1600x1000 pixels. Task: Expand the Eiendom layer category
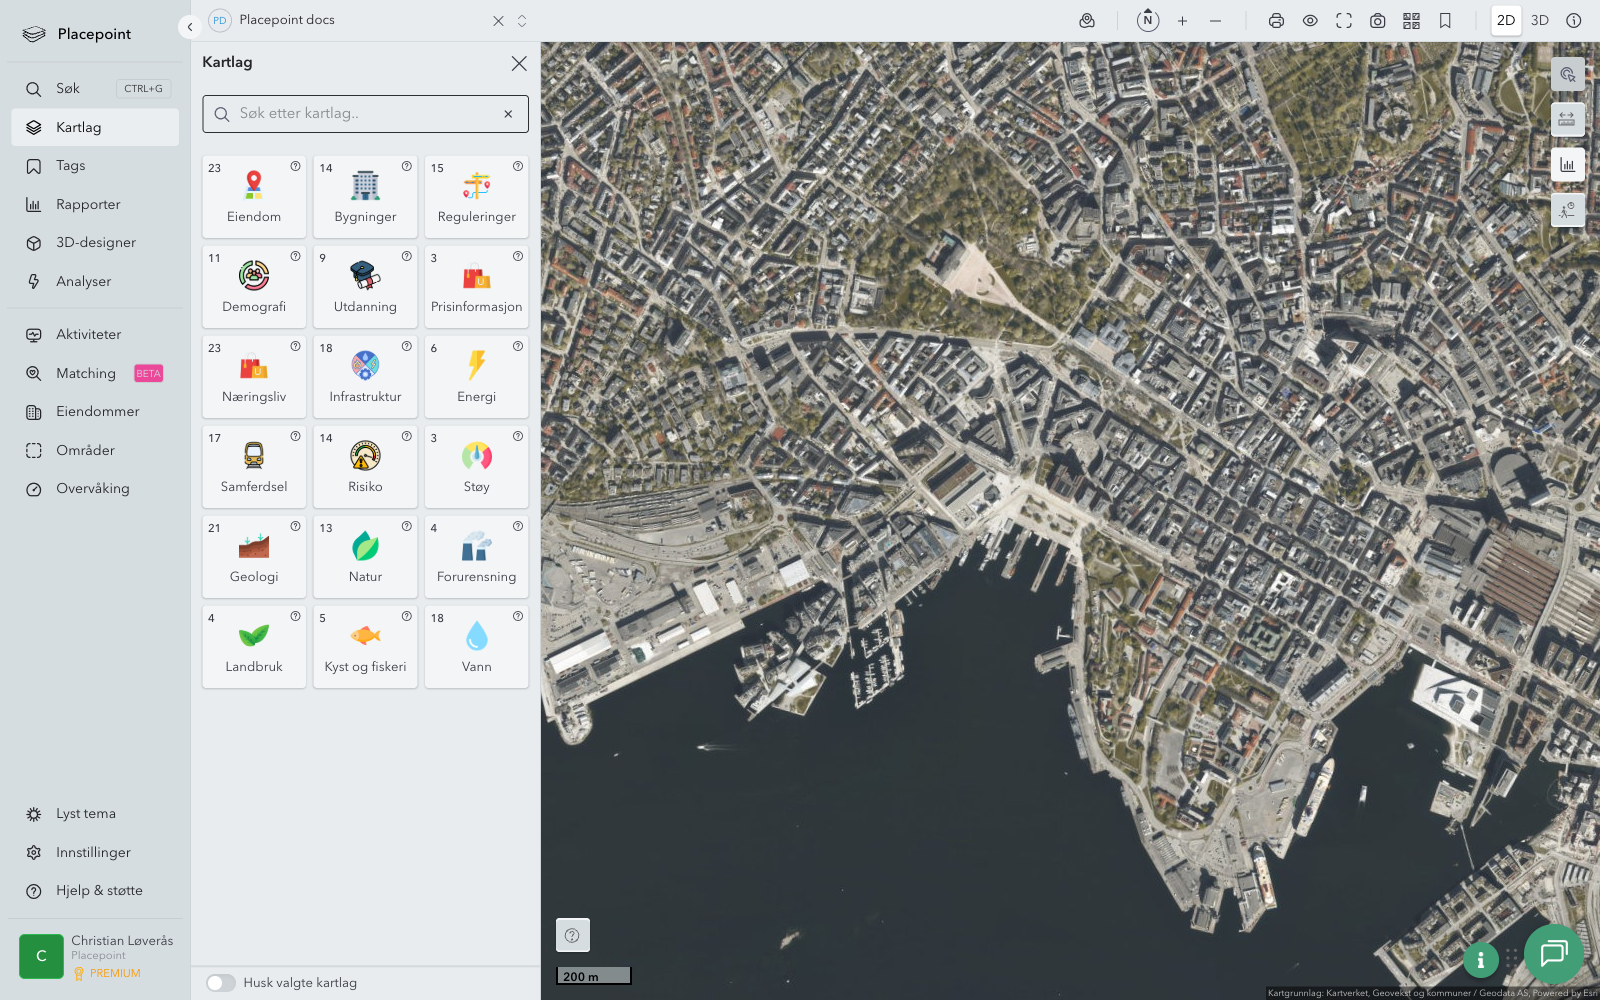[x=254, y=196]
